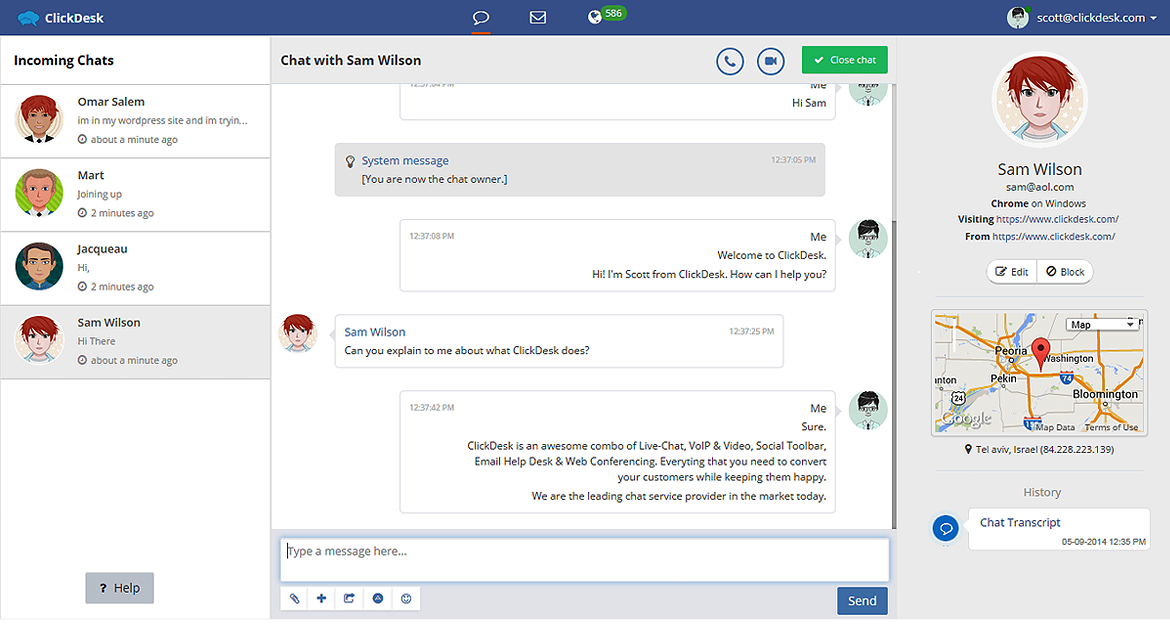
Task: Open Omar Salem's incoming chat
Action: pyautogui.click(x=135, y=120)
